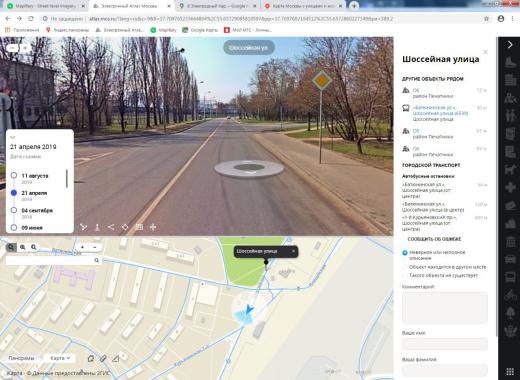Click the Комментарий text area
The width and height of the screenshot is (520, 380).
coord(445,307)
